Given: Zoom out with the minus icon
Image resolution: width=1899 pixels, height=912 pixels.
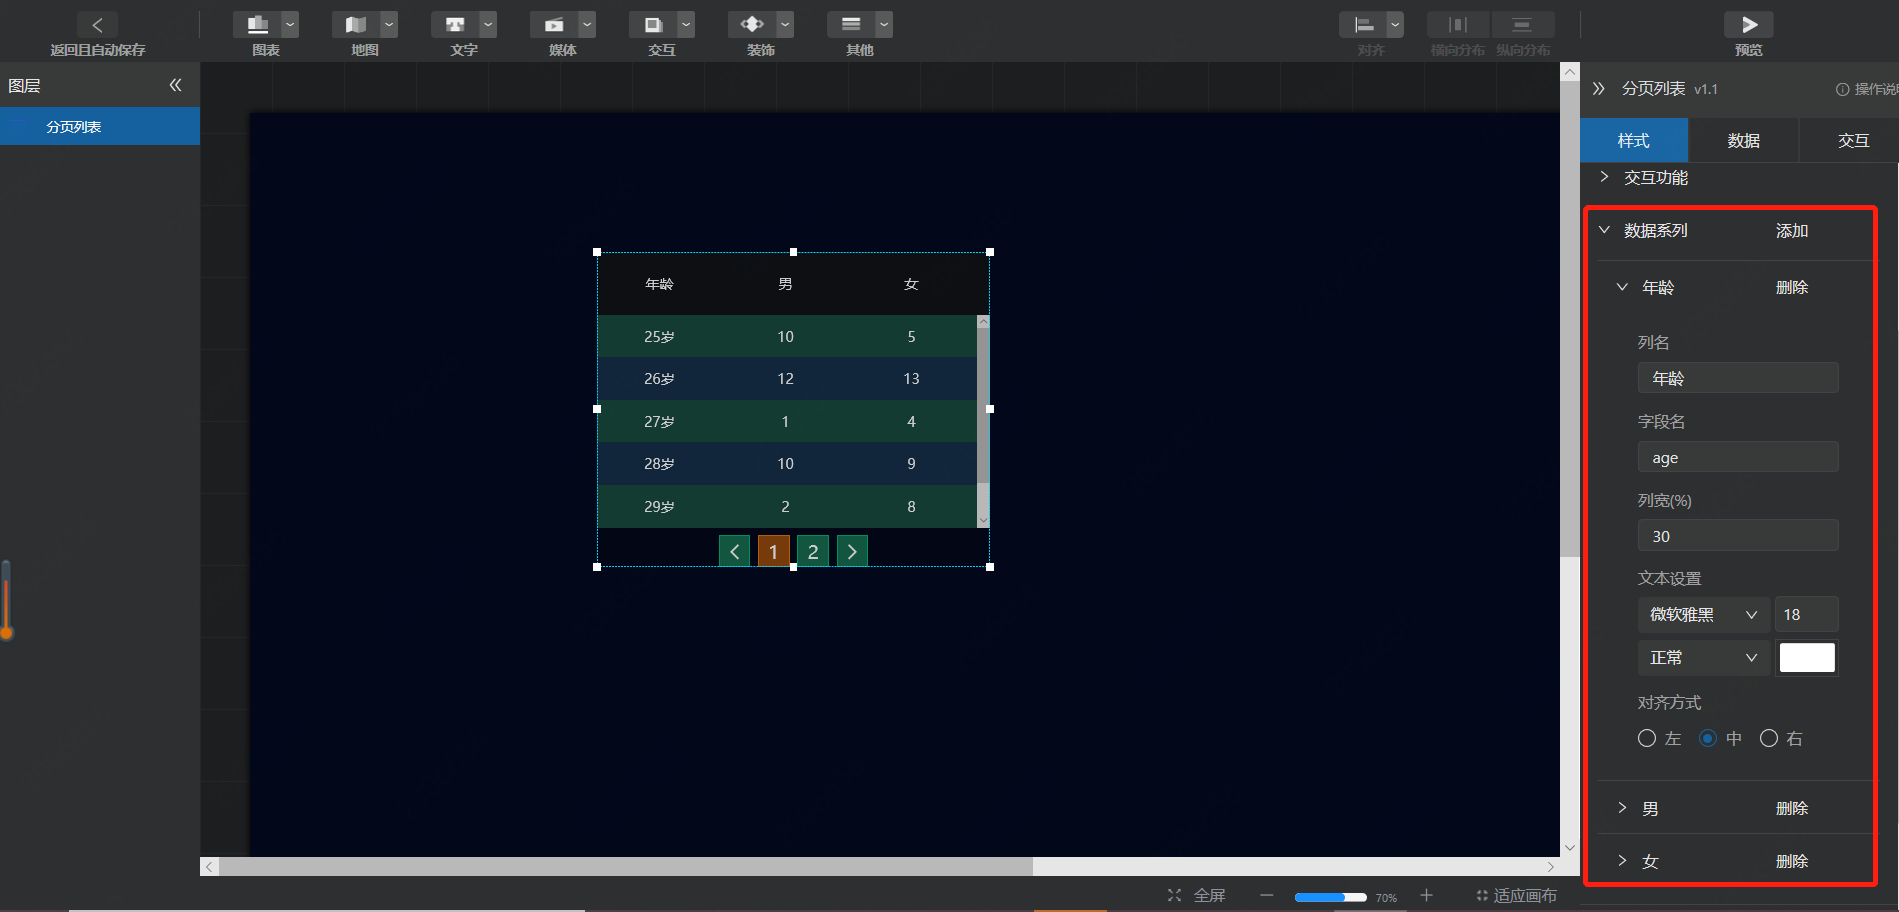Looking at the screenshot, I should [1267, 896].
